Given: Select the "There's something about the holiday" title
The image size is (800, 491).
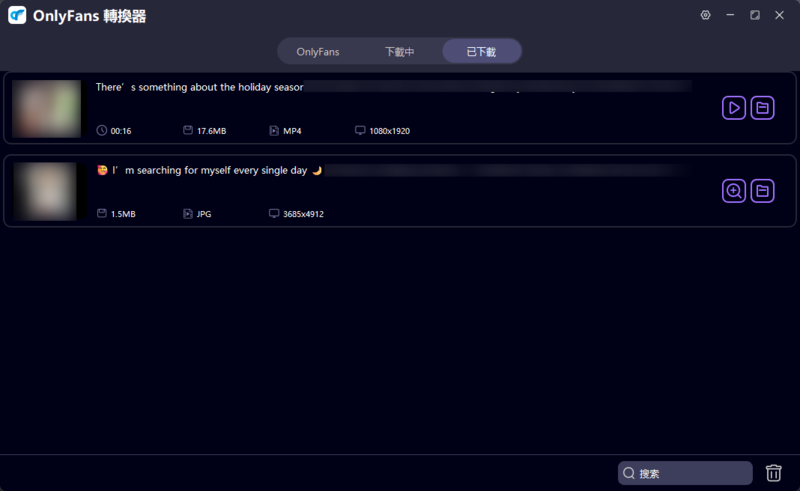Looking at the screenshot, I should 198,87.
